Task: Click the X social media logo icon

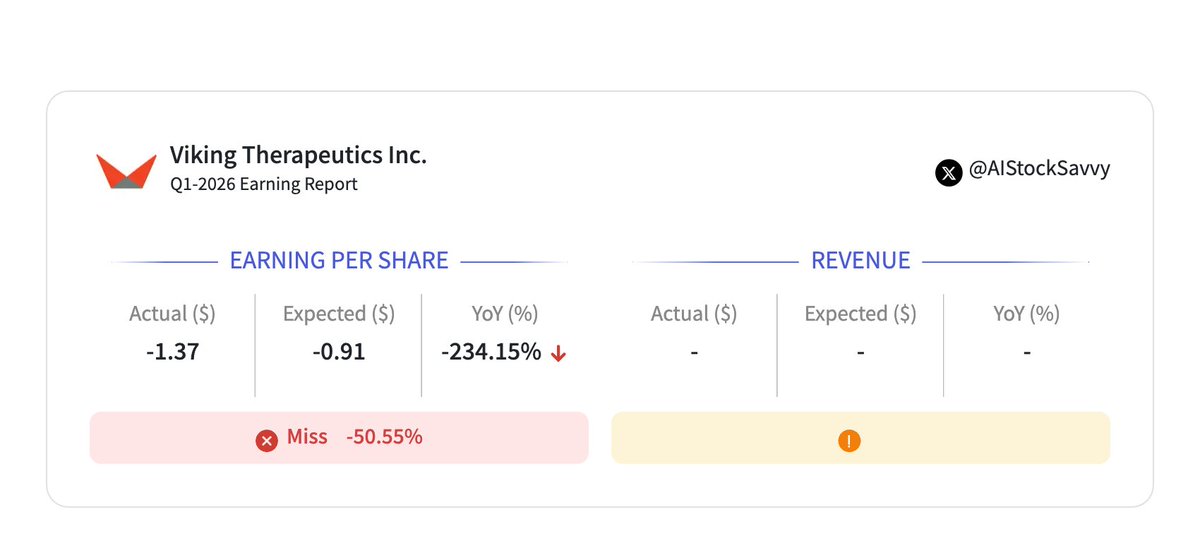Action: [x=949, y=172]
